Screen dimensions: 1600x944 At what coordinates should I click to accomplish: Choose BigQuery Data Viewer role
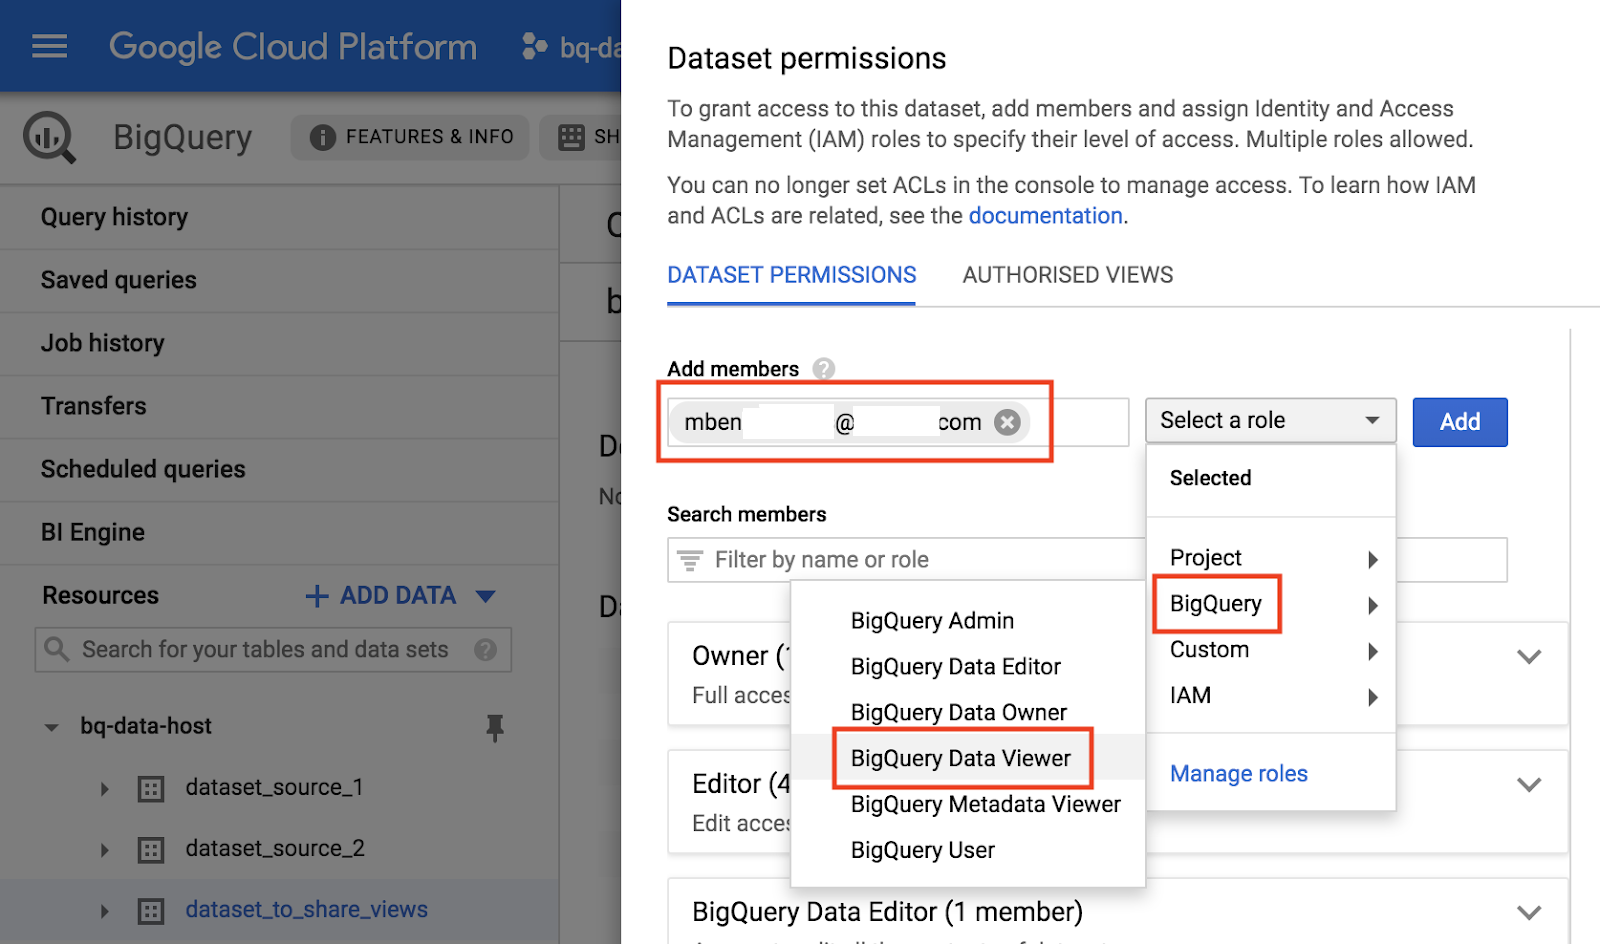(x=960, y=759)
